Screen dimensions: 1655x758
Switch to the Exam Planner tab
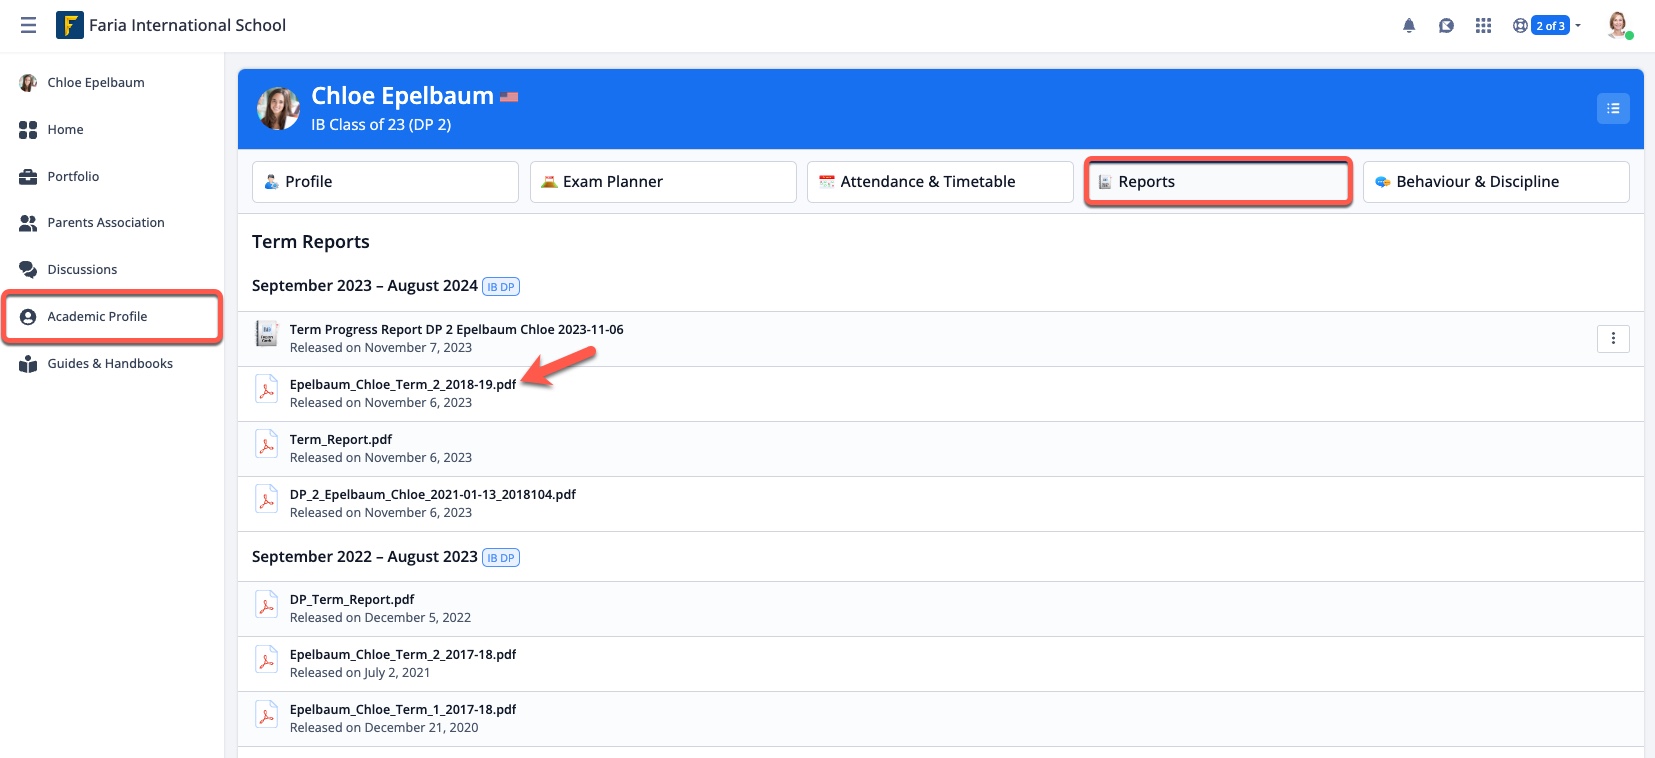[662, 182]
